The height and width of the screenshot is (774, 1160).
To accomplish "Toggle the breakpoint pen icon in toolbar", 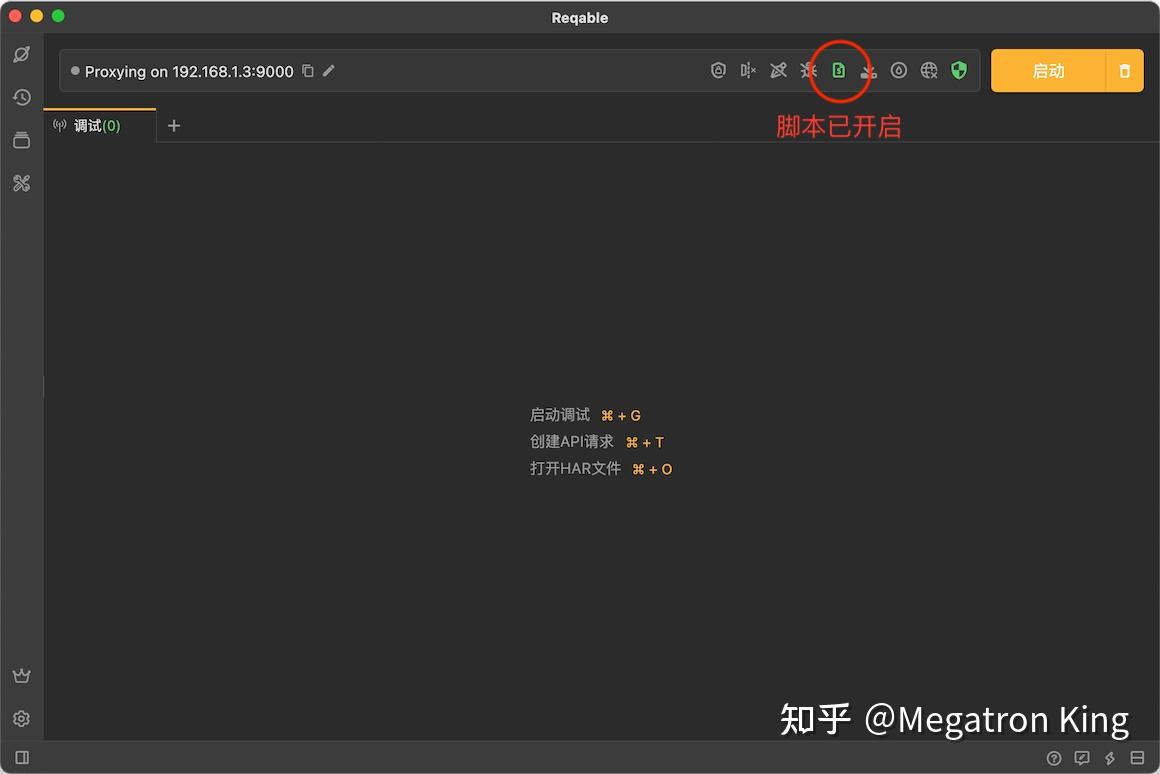I will tap(778, 70).
